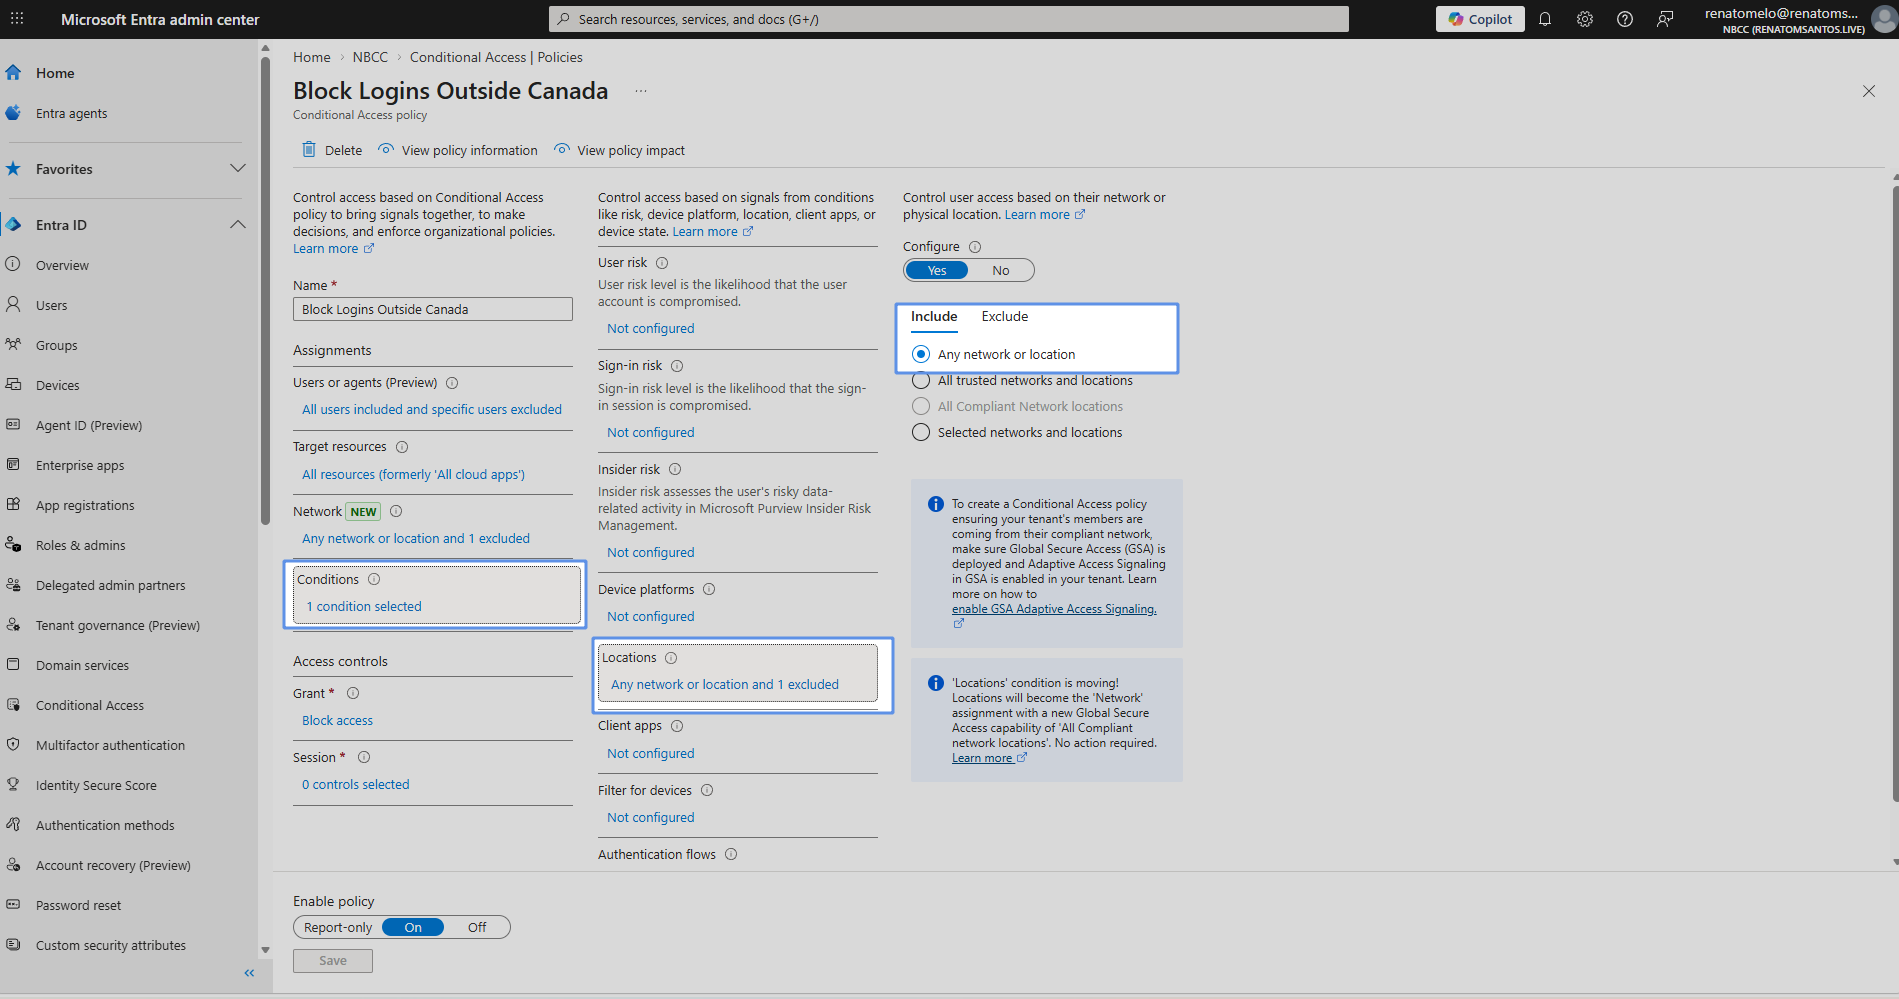
Task: Click View policy impact
Action: 620,150
